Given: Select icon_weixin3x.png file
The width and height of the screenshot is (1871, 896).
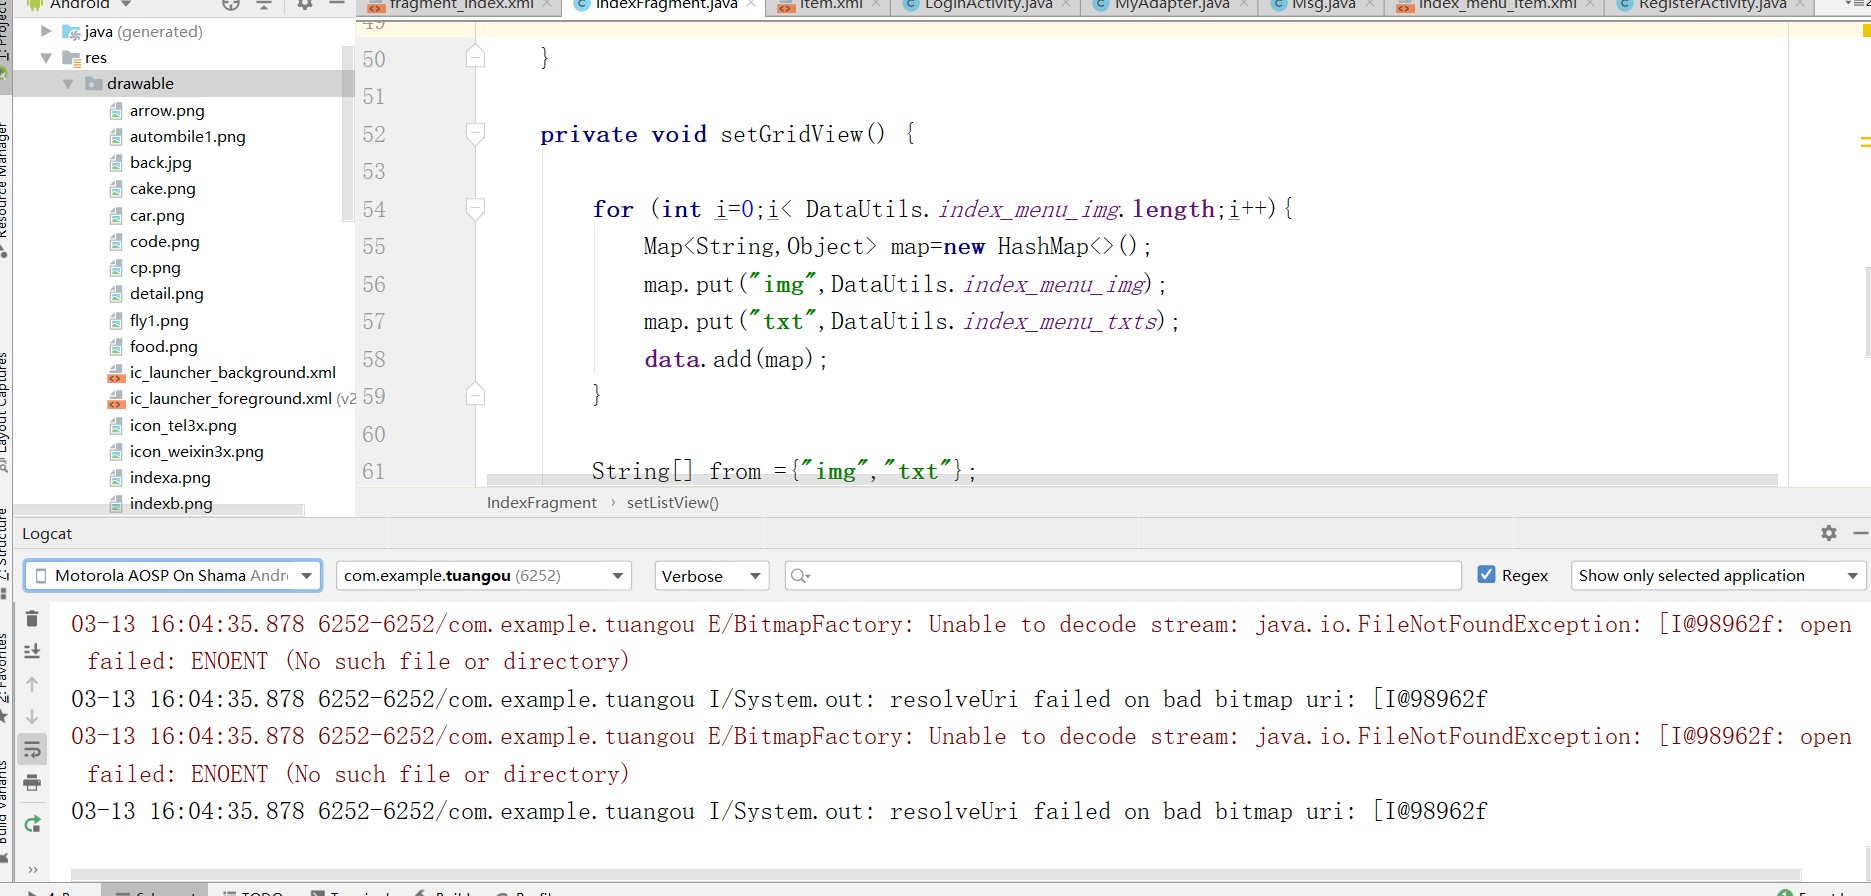Looking at the screenshot, I should (x=196, y=451).
